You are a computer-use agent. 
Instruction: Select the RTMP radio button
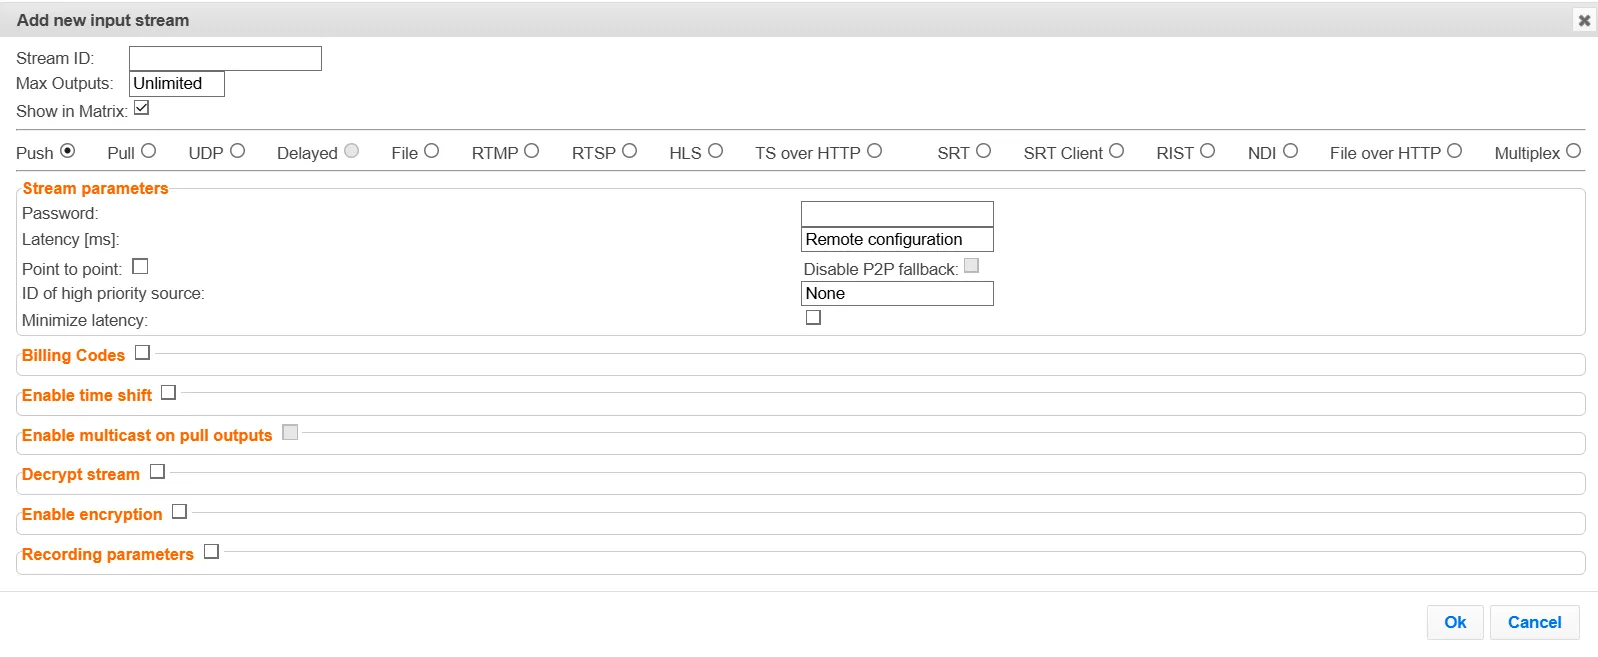tap(532, 151)
